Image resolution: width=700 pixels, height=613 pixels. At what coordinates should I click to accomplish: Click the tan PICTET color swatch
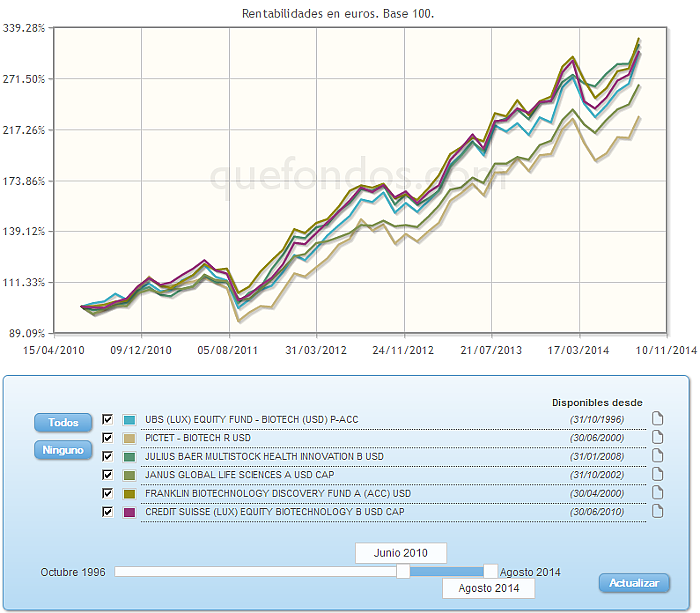tap(129, 438)
